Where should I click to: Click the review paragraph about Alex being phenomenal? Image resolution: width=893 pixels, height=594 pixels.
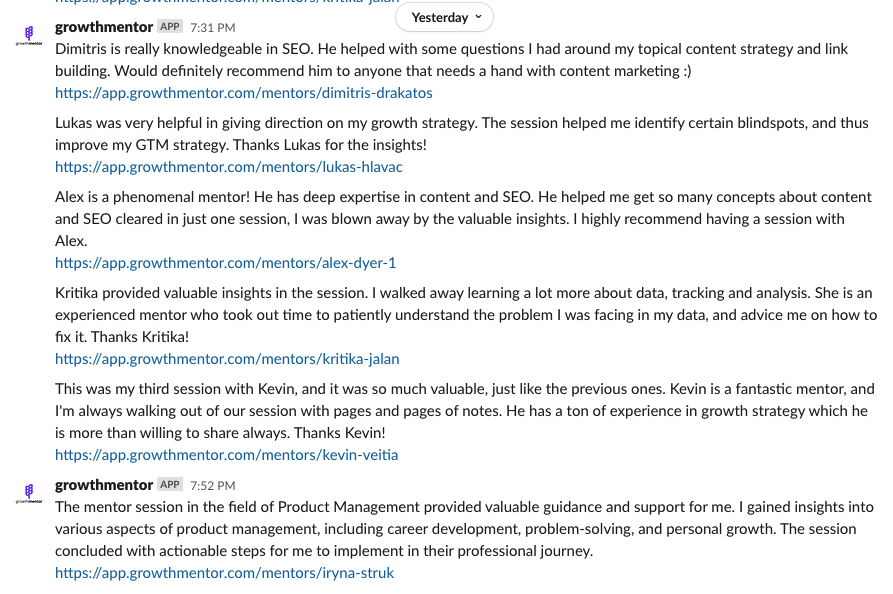pyautogui.click(x=464, y=219)
